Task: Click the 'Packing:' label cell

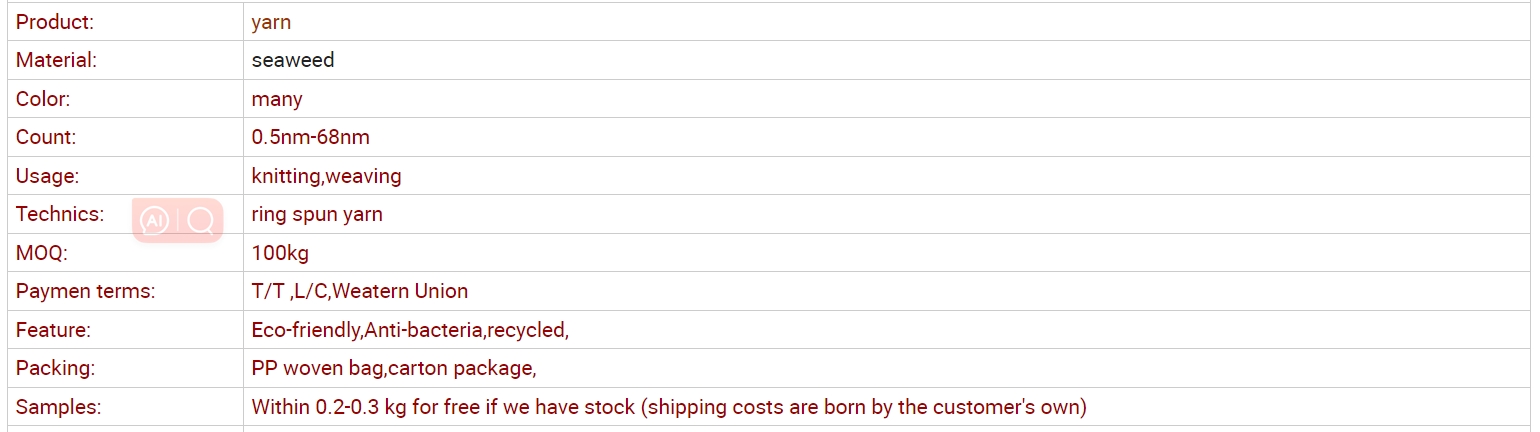Action: tap(125, 368)
